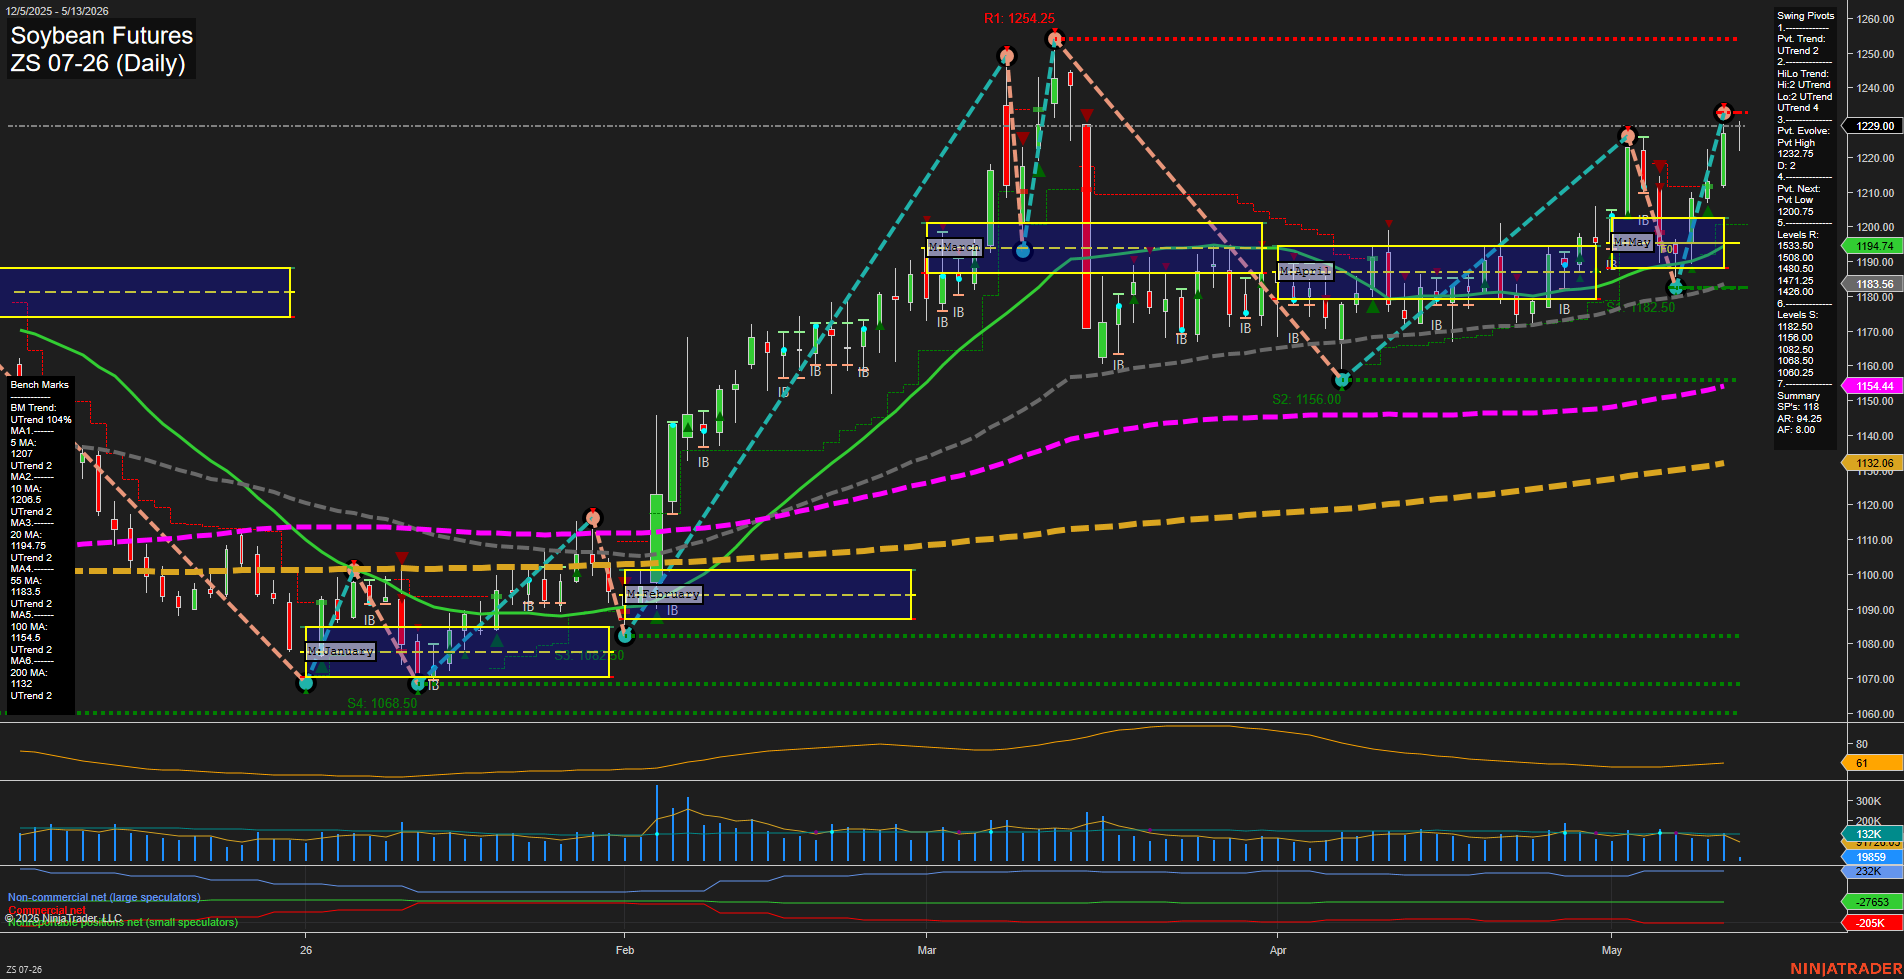Click the 1260.00 price axis label
The height and width of the screenshot is (979, 1904).
tap(1875, 19)
